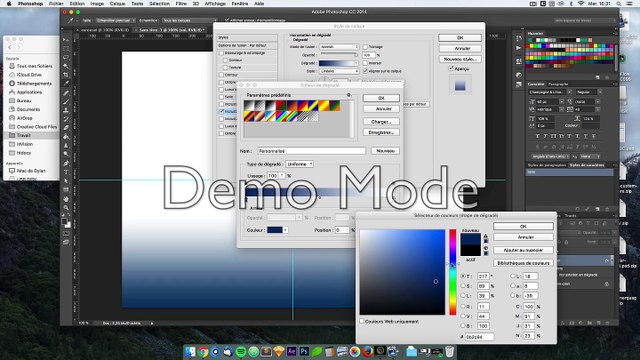Open the Style Linéaire dropdown
Screen dimensions: 640x360
(339, 71)
